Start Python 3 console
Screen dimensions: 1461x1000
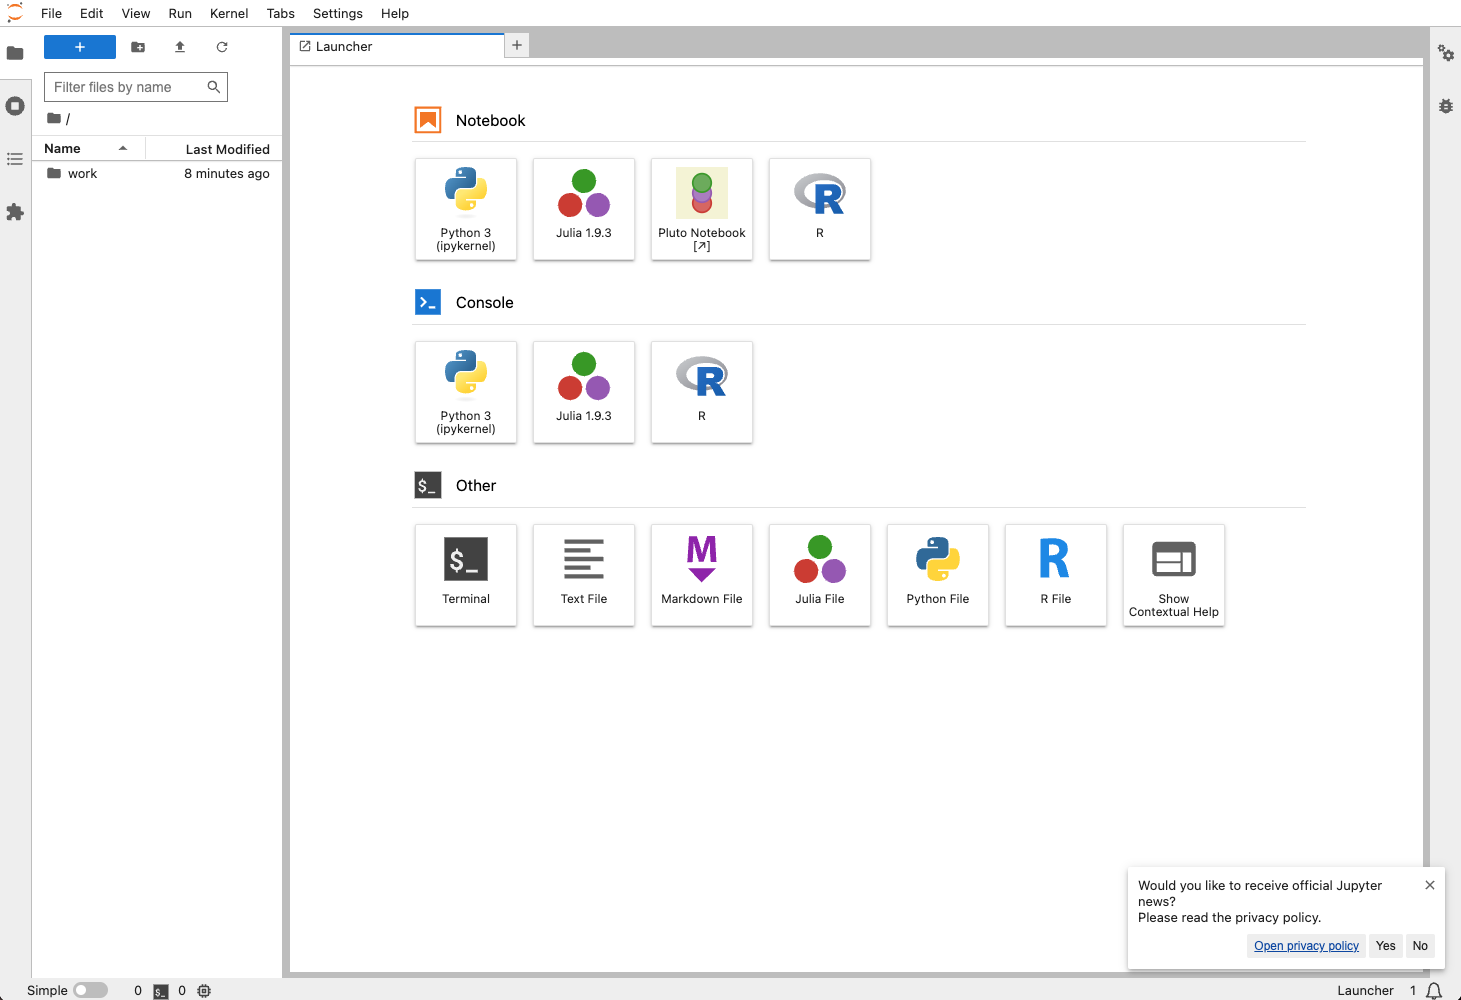click(466, 392)
